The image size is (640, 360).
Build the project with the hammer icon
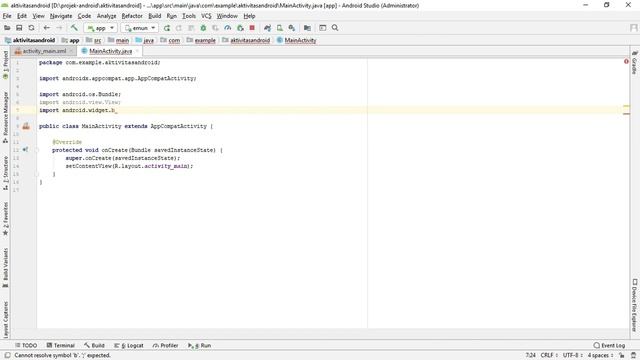pyautogui.click(x=74, y=28)
